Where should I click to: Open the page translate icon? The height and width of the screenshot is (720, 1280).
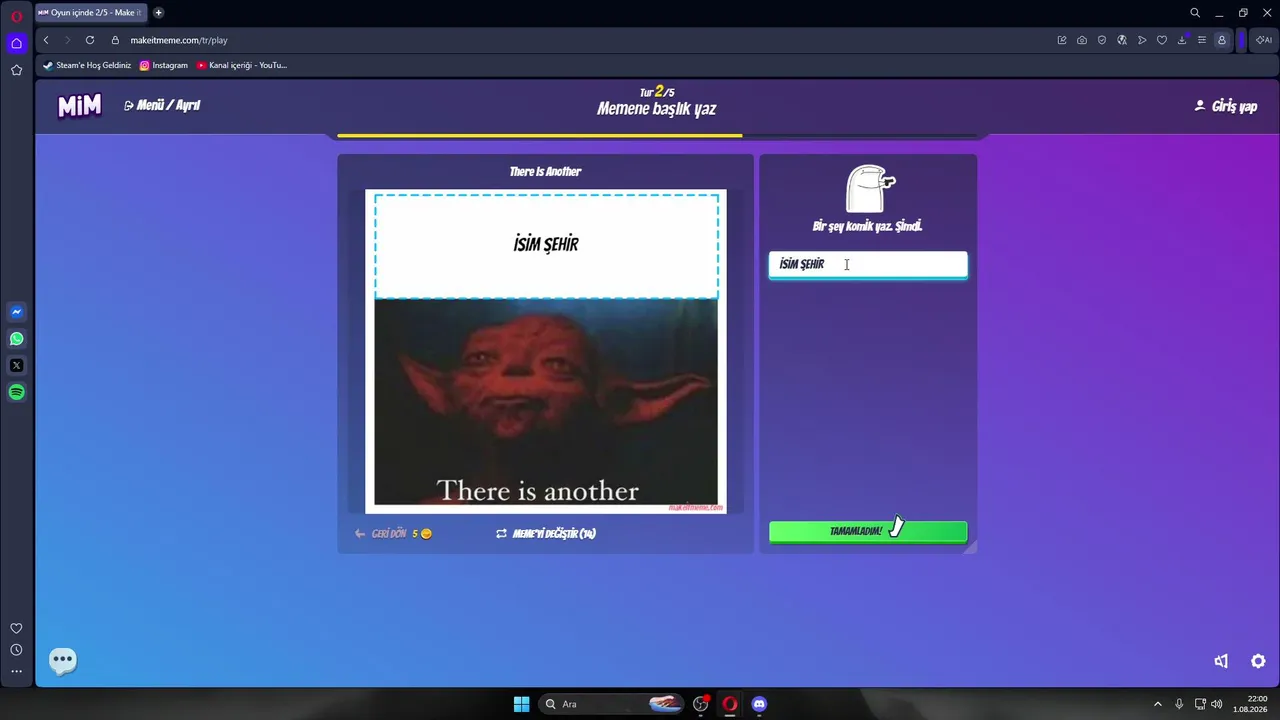[1122, 40]
